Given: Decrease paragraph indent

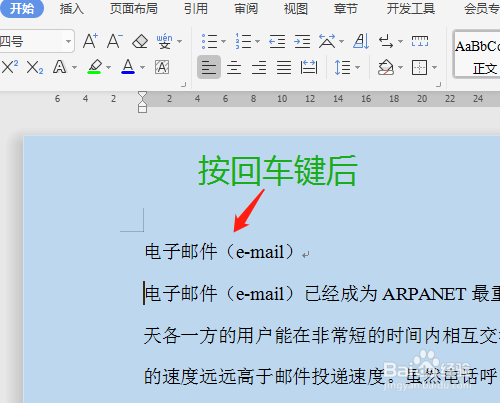Looking at the screenshot, I should [x=277, y=41].
